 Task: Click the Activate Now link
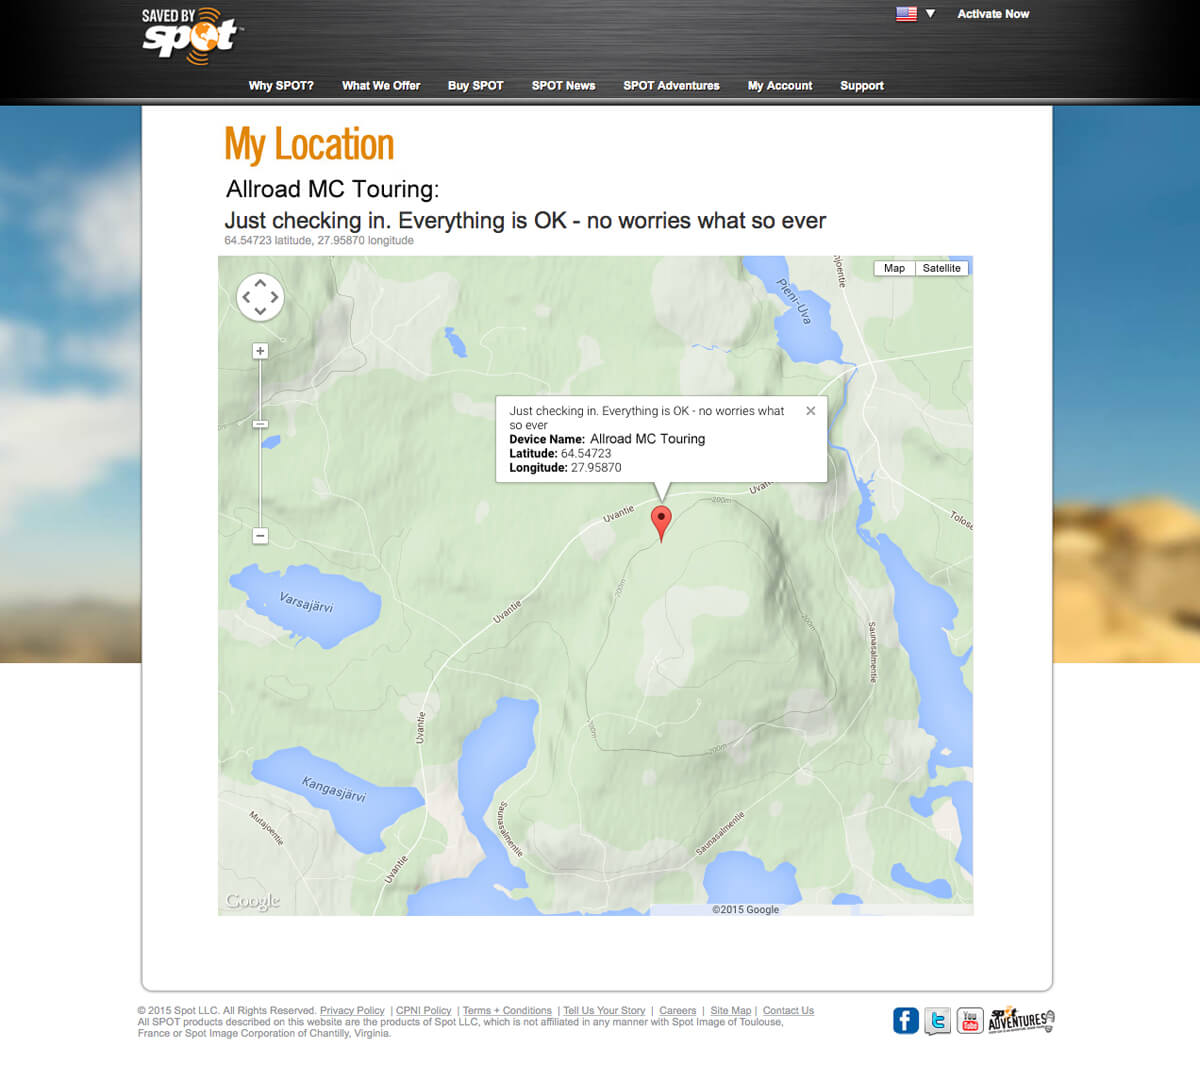(x=993, y=14)
